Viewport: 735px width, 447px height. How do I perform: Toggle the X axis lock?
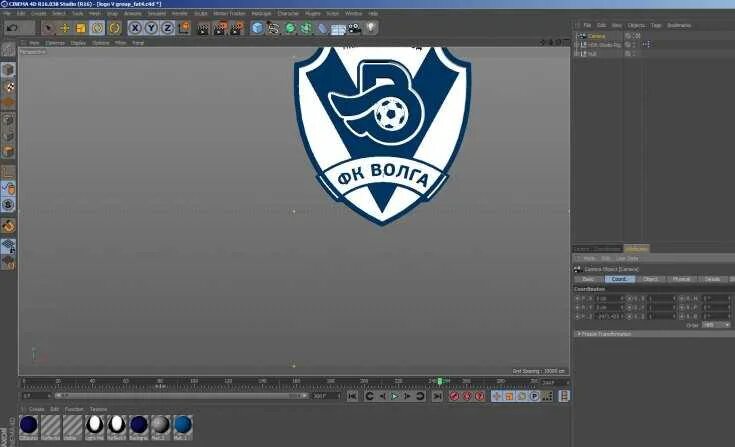pos(135,28)
